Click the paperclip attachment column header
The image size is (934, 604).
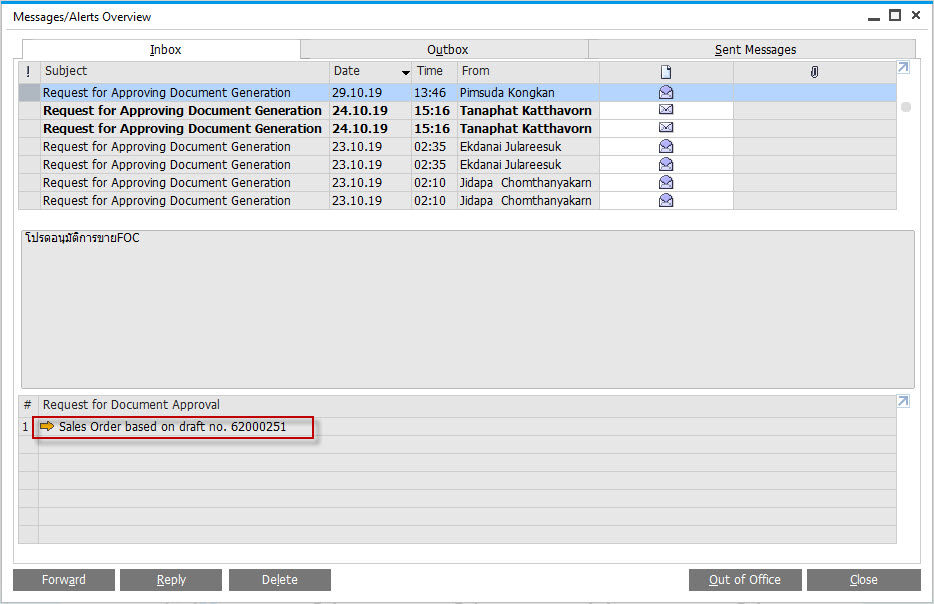(x=814, y=72)
